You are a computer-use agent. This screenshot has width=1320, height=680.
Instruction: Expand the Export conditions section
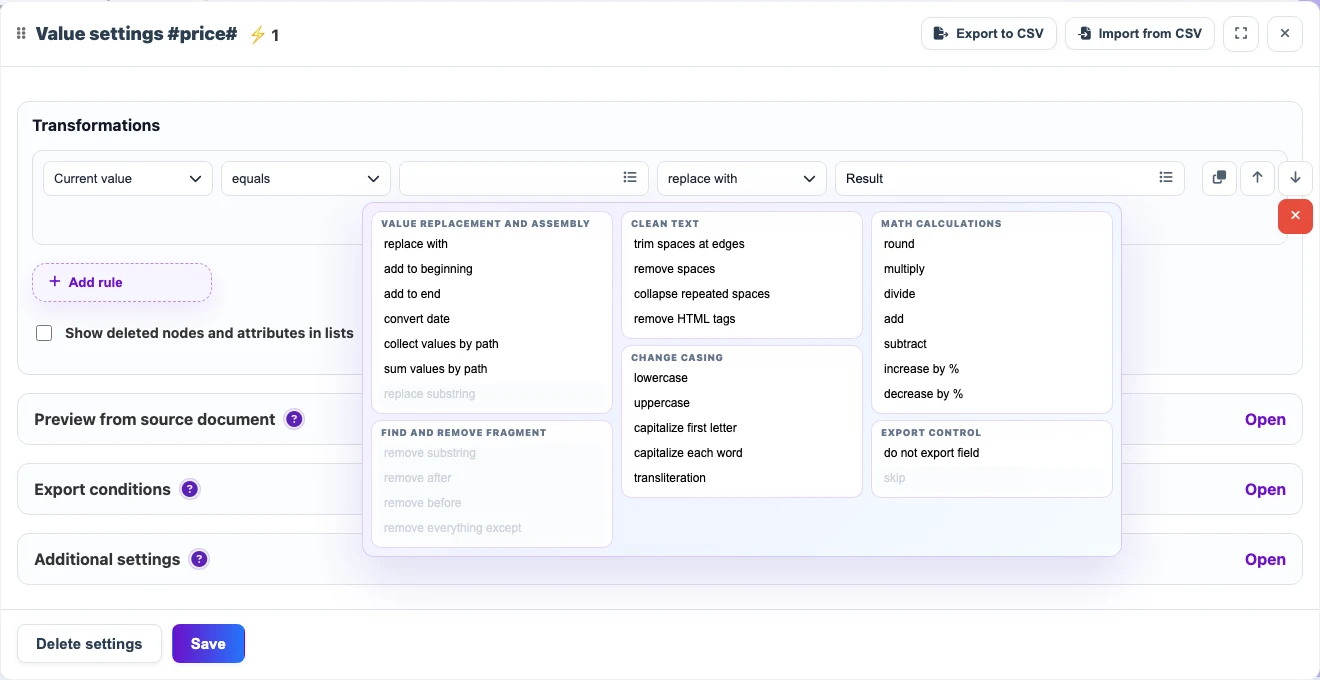click(1265, 489)
